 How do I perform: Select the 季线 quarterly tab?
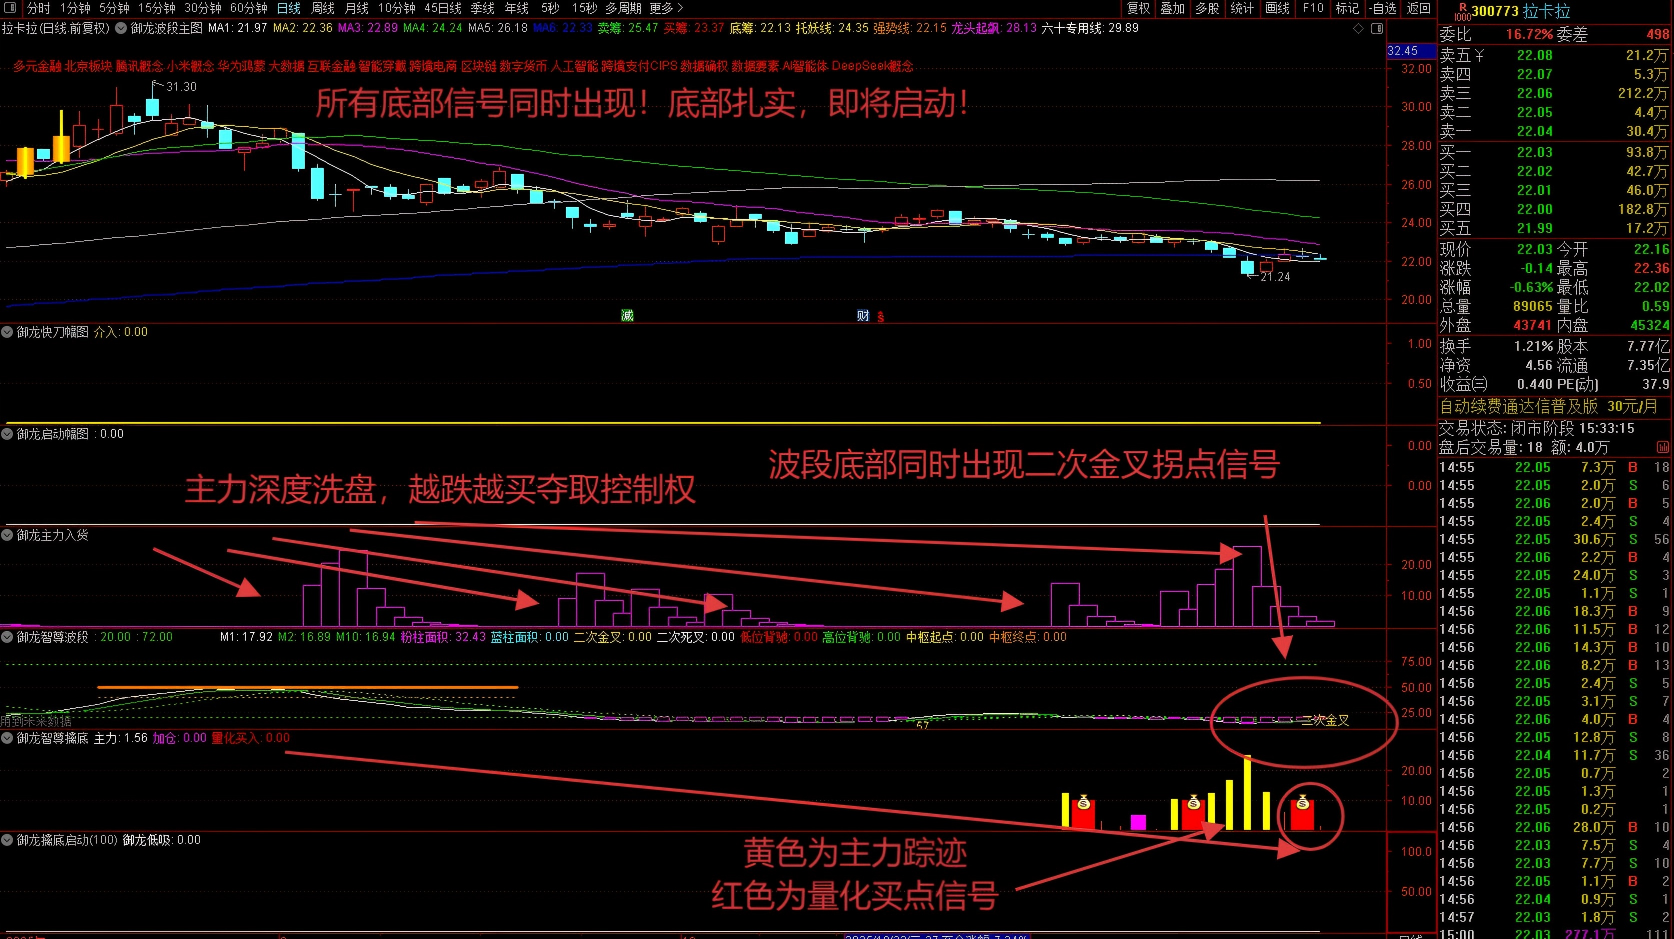483,8
